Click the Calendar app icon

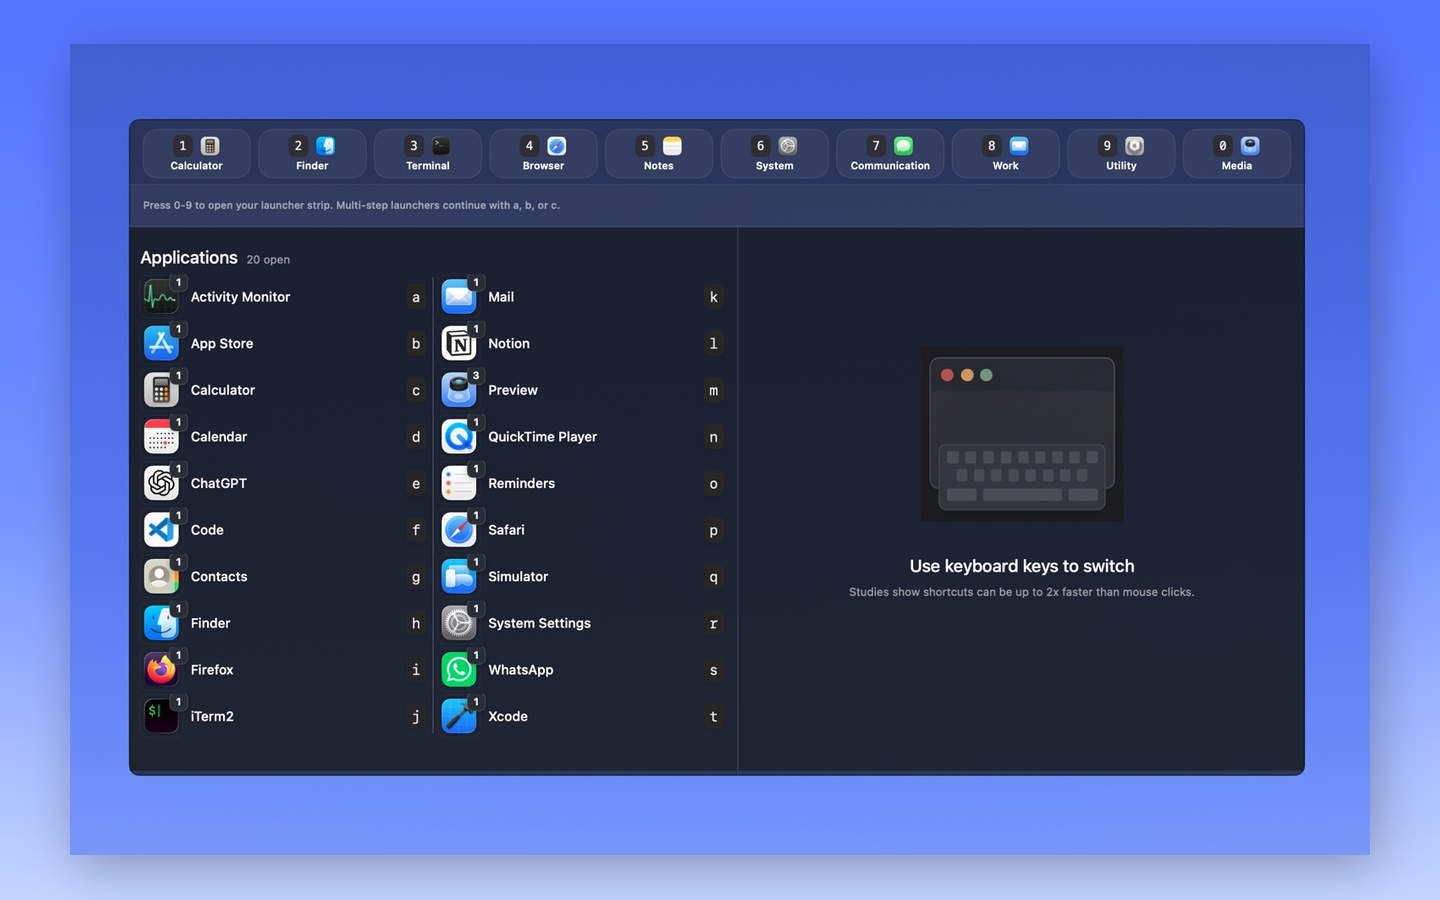[161, 437]
